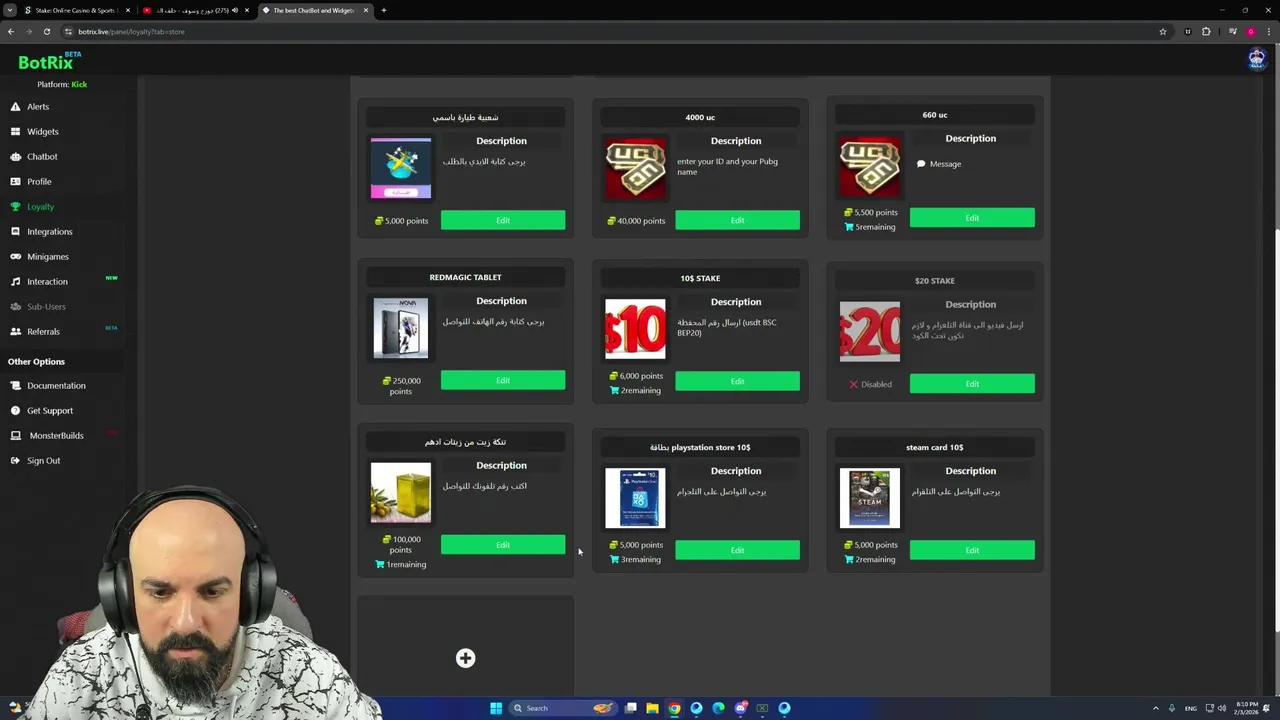Click the PlayStation store card image

pos(635,498)
